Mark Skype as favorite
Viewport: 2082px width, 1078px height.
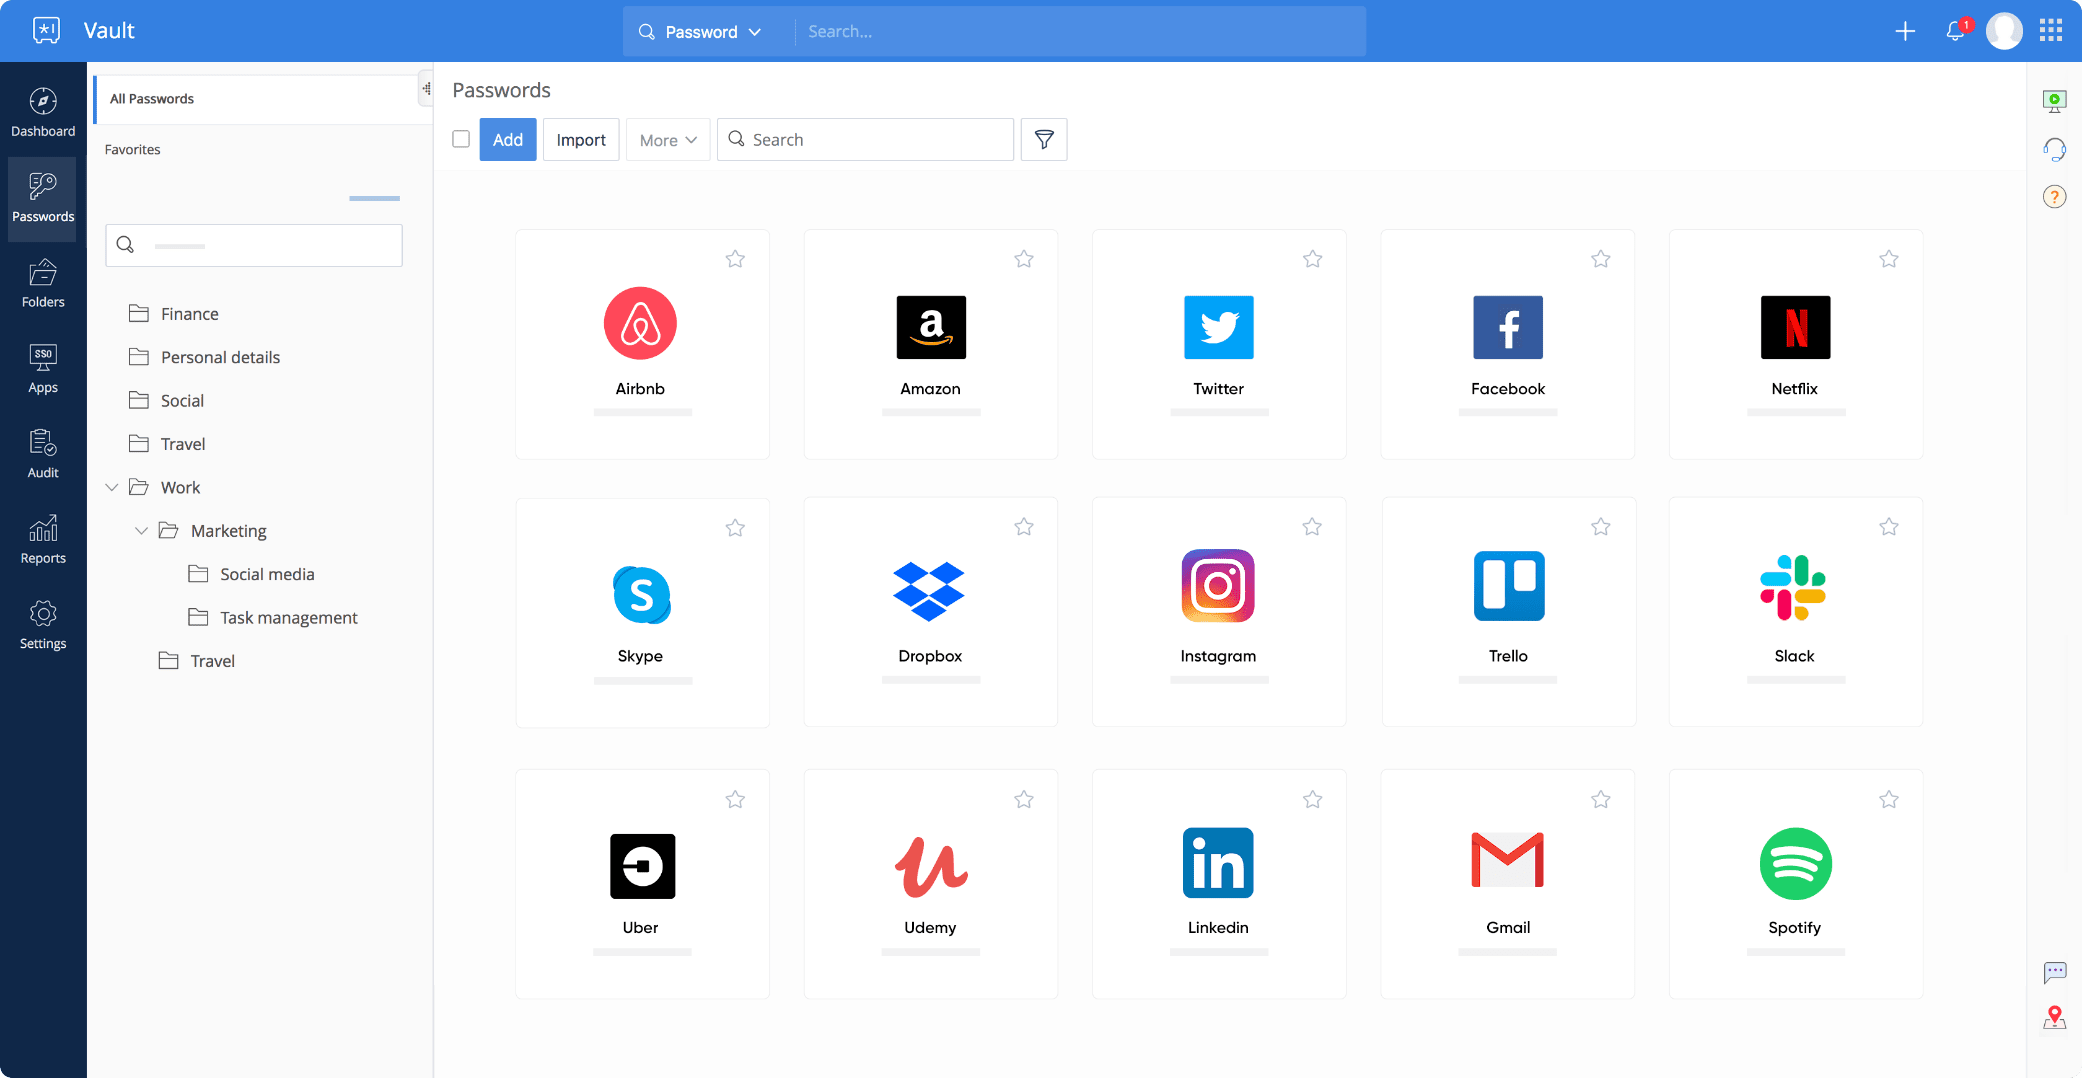[x=735, y=527]
